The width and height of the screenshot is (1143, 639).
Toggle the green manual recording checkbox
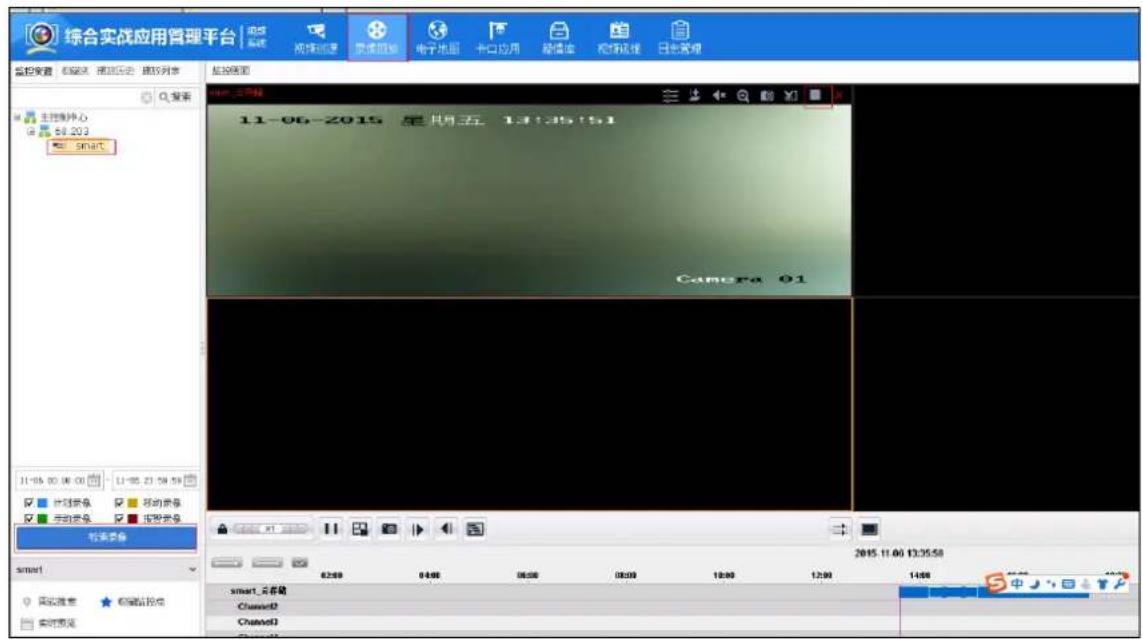coord(29,519)
